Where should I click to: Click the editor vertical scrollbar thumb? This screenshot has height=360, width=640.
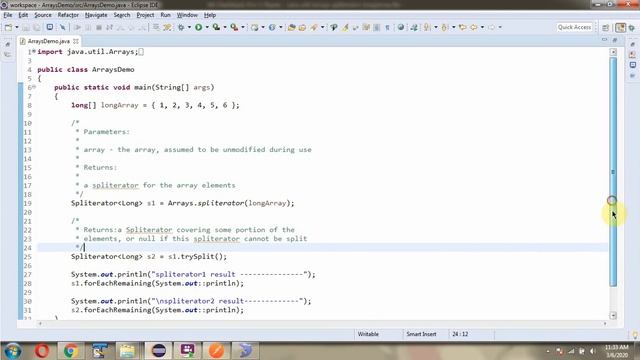point(613,171)
